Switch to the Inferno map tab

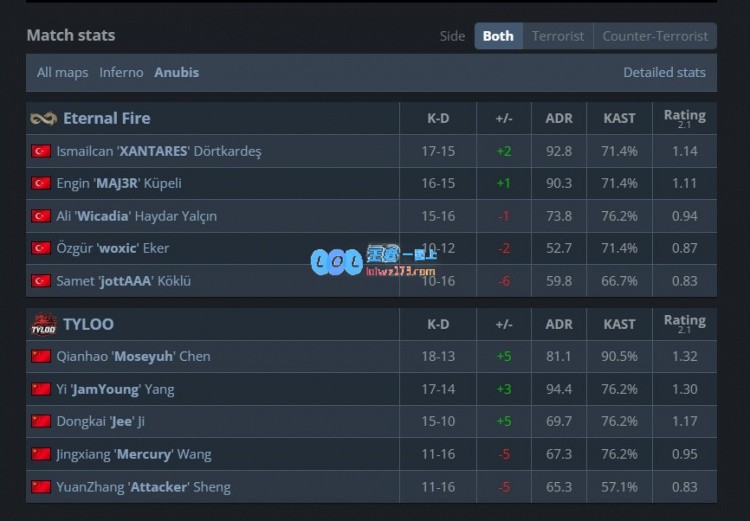[121, 72]
